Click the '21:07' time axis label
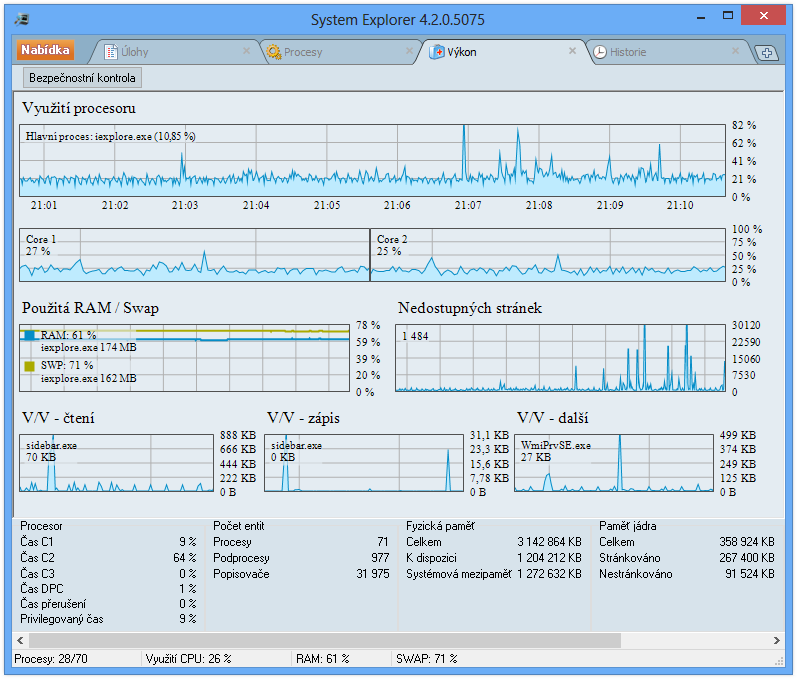This screenshot has width=797, height=679. pos(468,205)
